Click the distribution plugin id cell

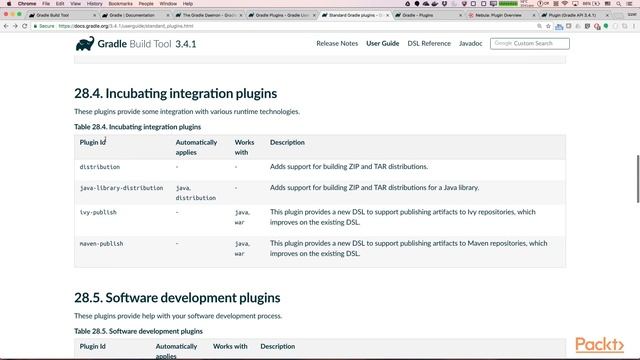point(100,167)
